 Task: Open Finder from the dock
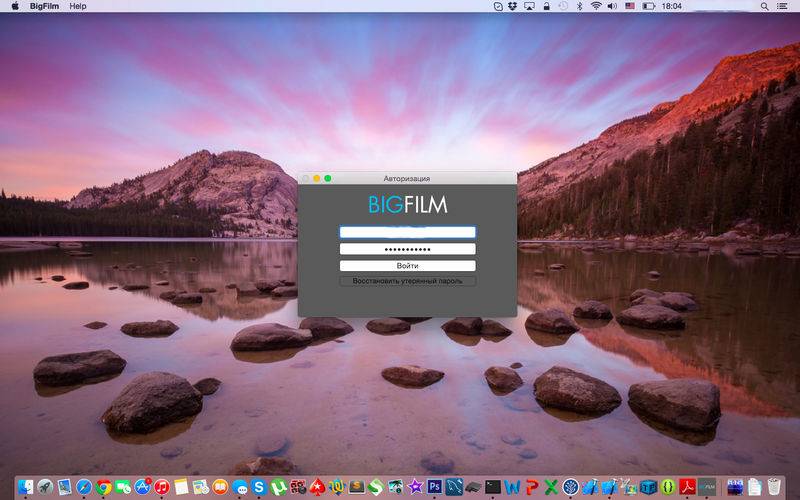tap(26, 487)
